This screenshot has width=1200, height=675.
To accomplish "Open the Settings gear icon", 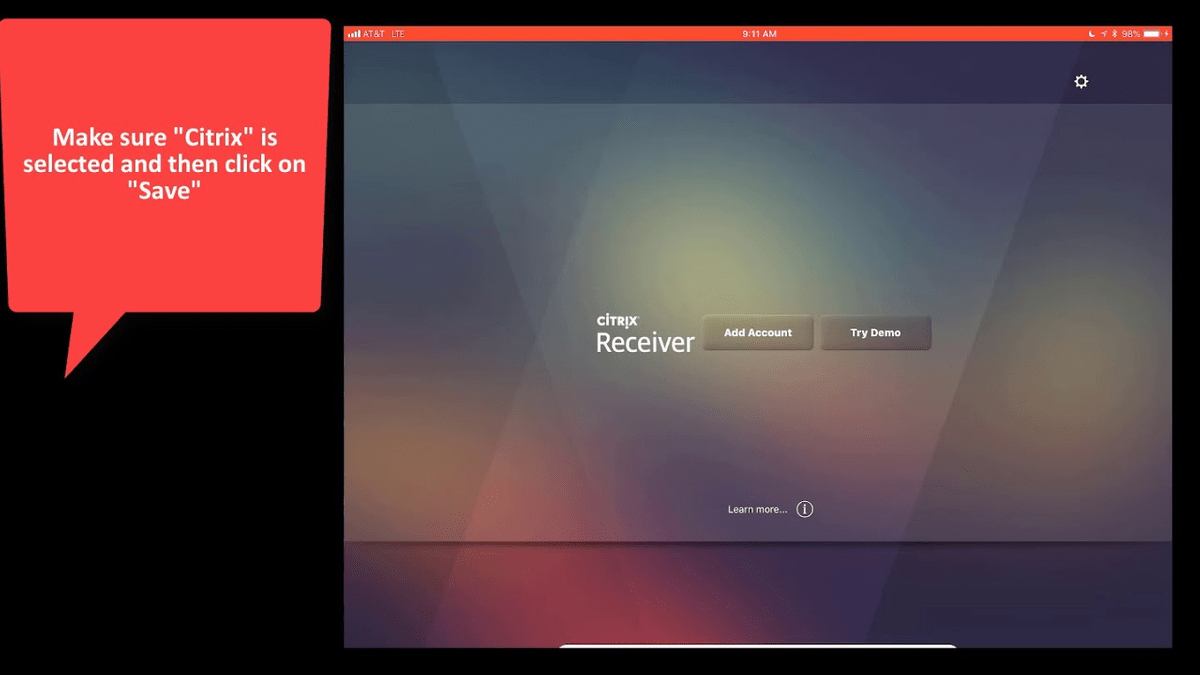I will click(x=1080, y=81).
